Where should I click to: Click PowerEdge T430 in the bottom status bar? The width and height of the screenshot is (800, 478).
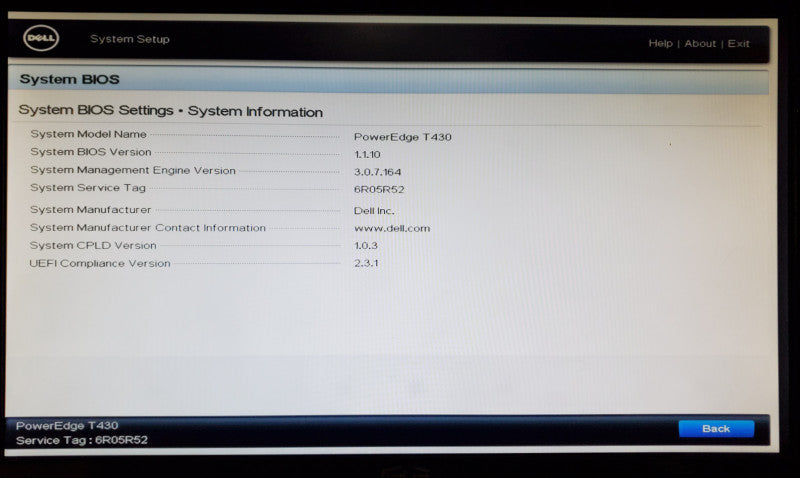click(67, 425)
